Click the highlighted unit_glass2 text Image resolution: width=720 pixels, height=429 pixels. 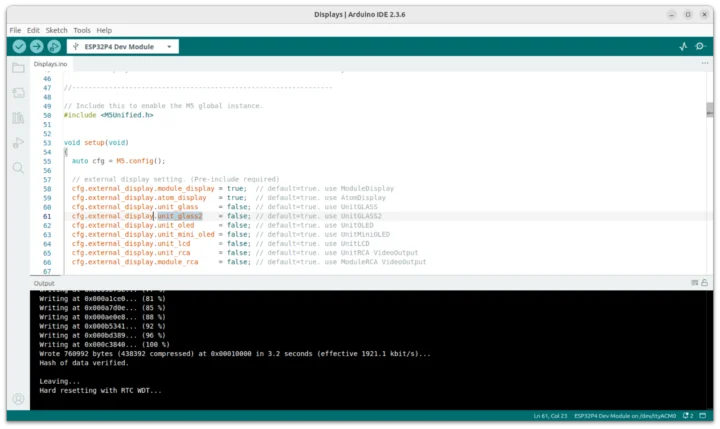180,216
